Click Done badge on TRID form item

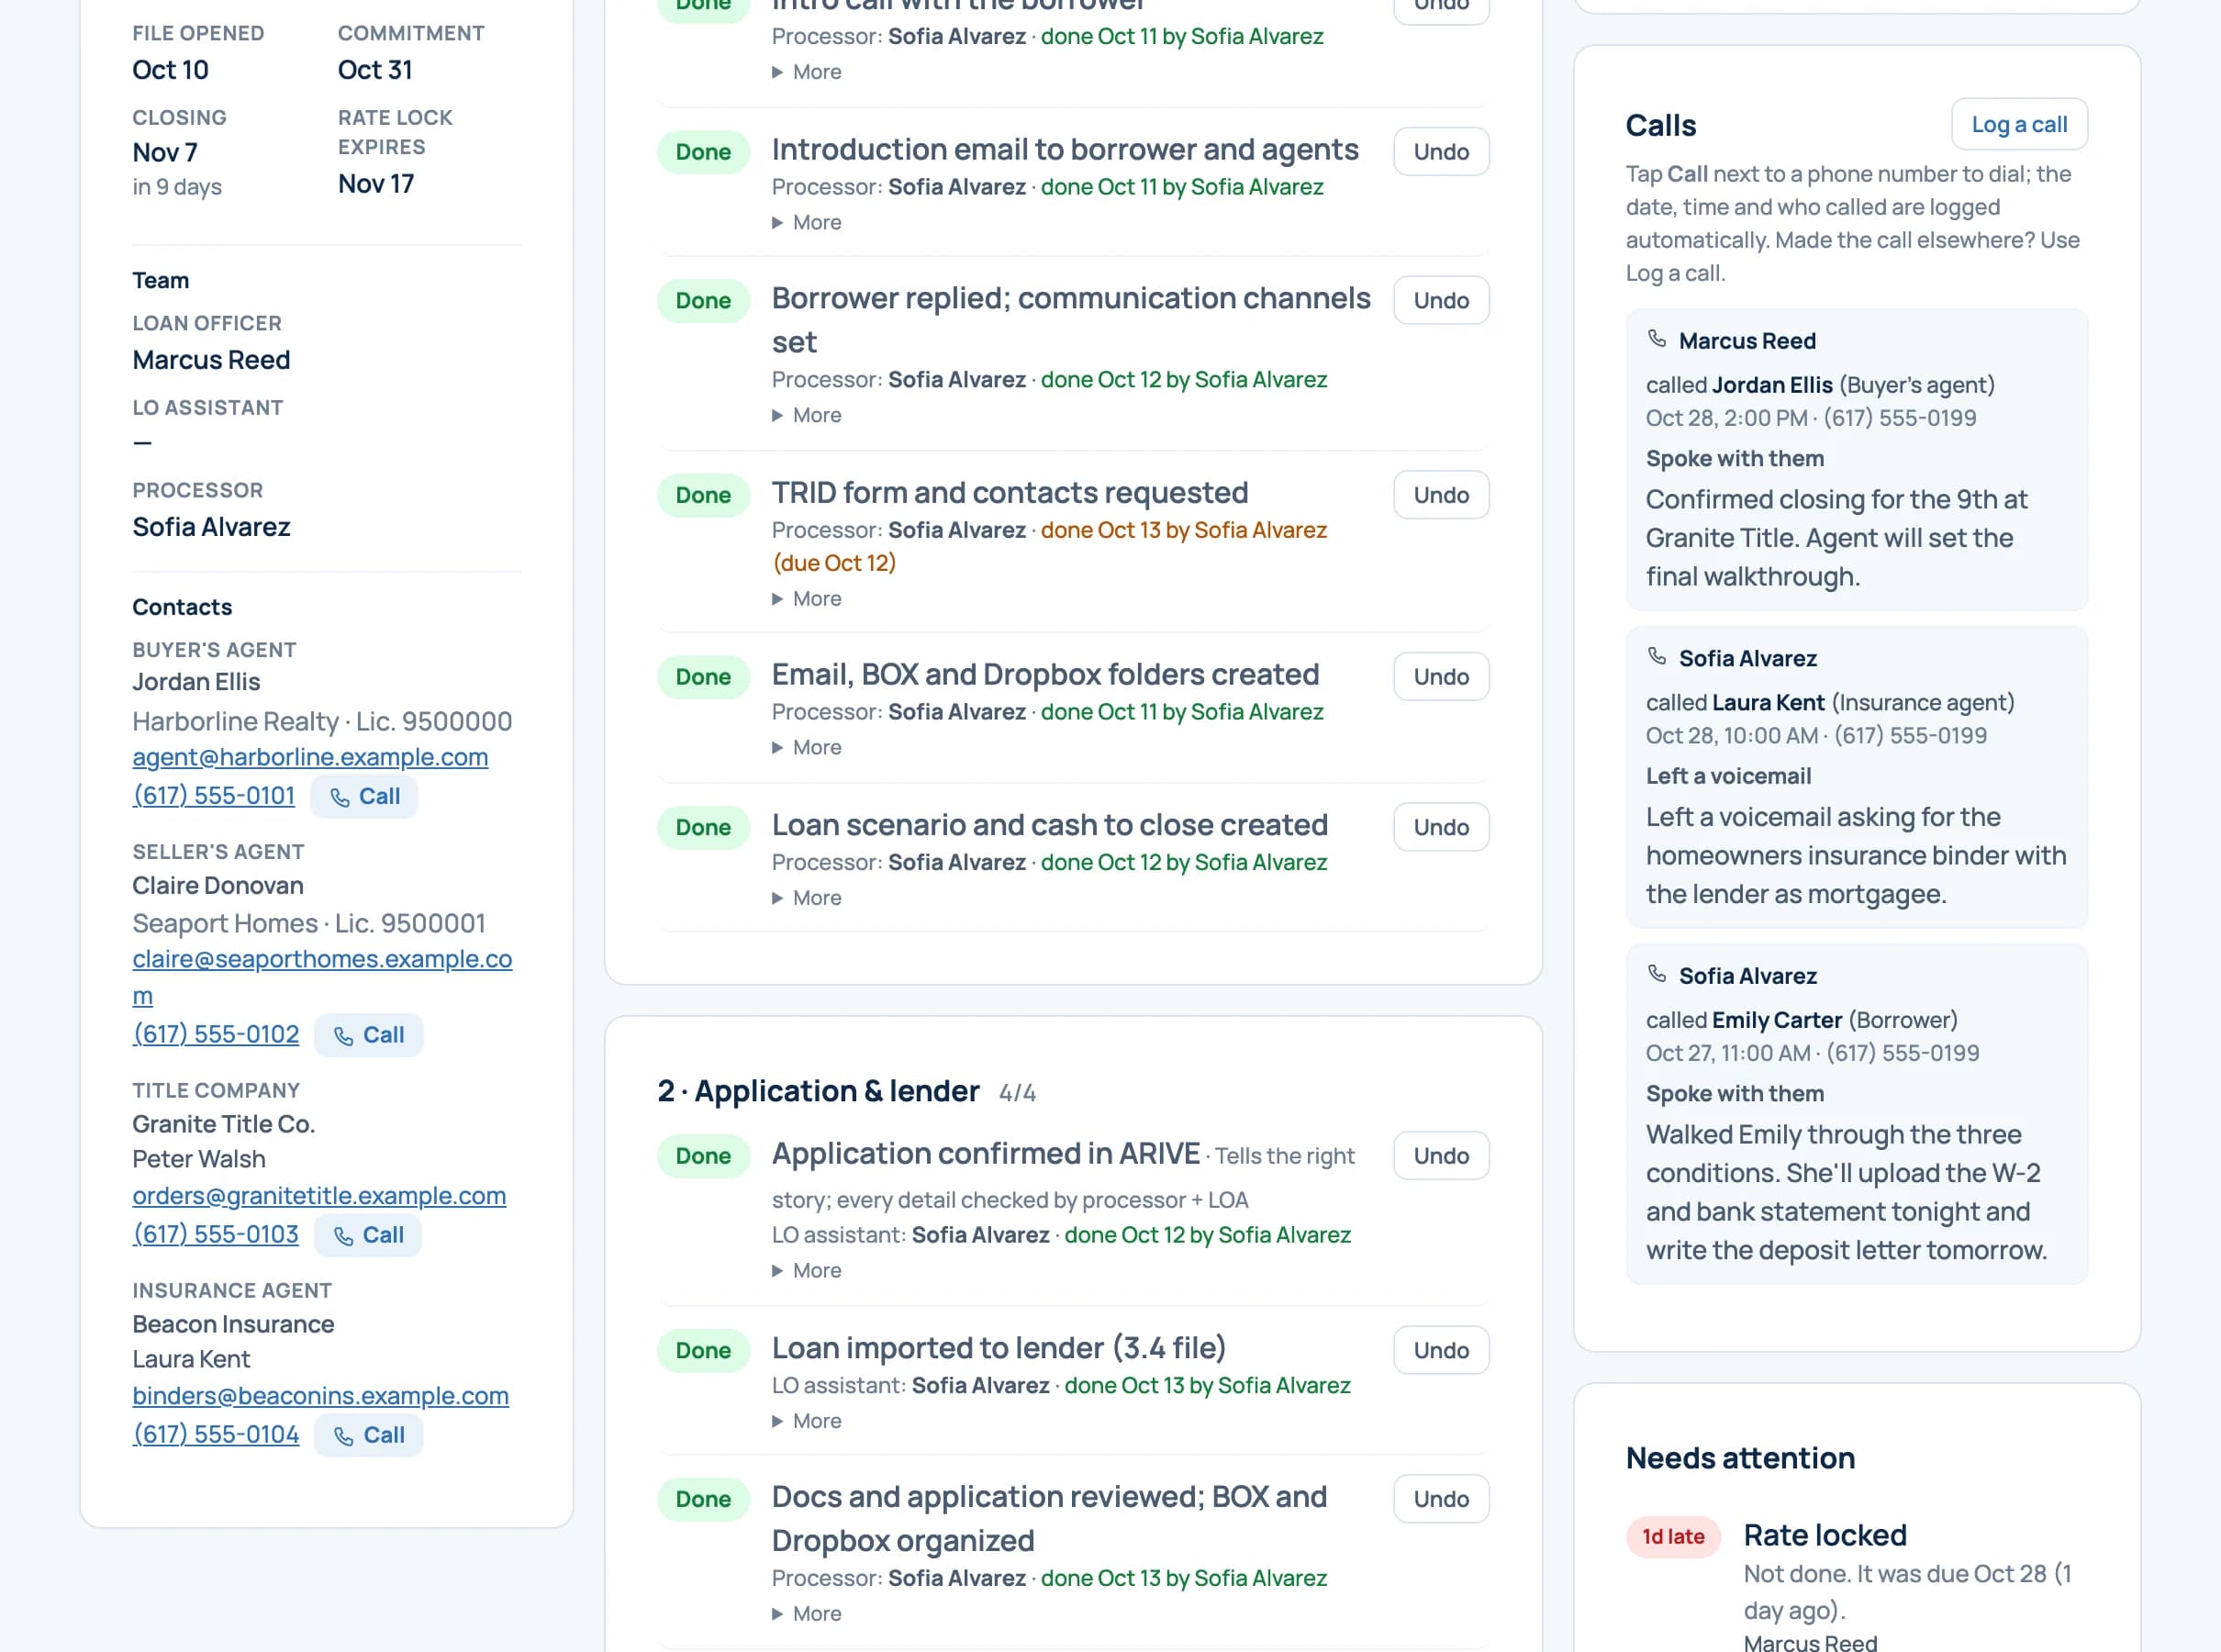(703, 495)
